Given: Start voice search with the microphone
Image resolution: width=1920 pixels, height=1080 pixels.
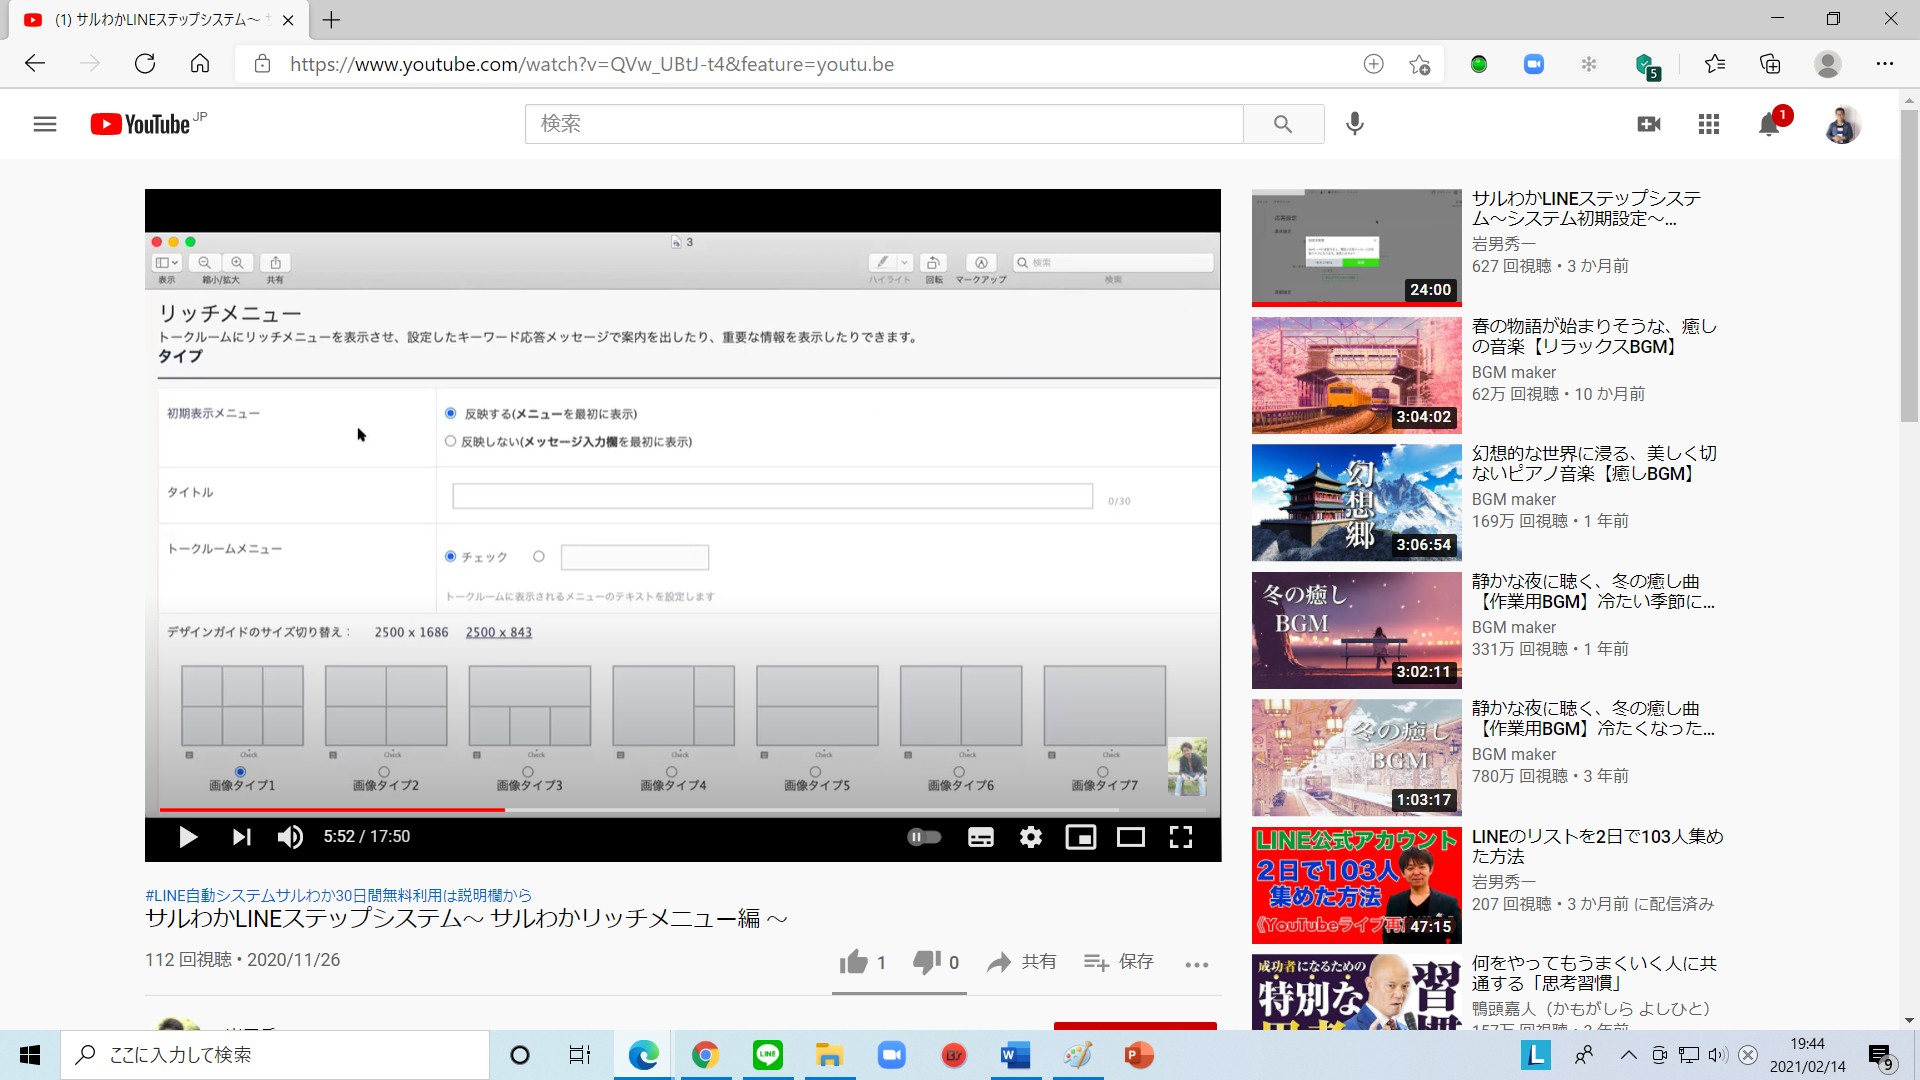Looking at the screenshot, I should pyautogui.click(x=1355, y=124).
